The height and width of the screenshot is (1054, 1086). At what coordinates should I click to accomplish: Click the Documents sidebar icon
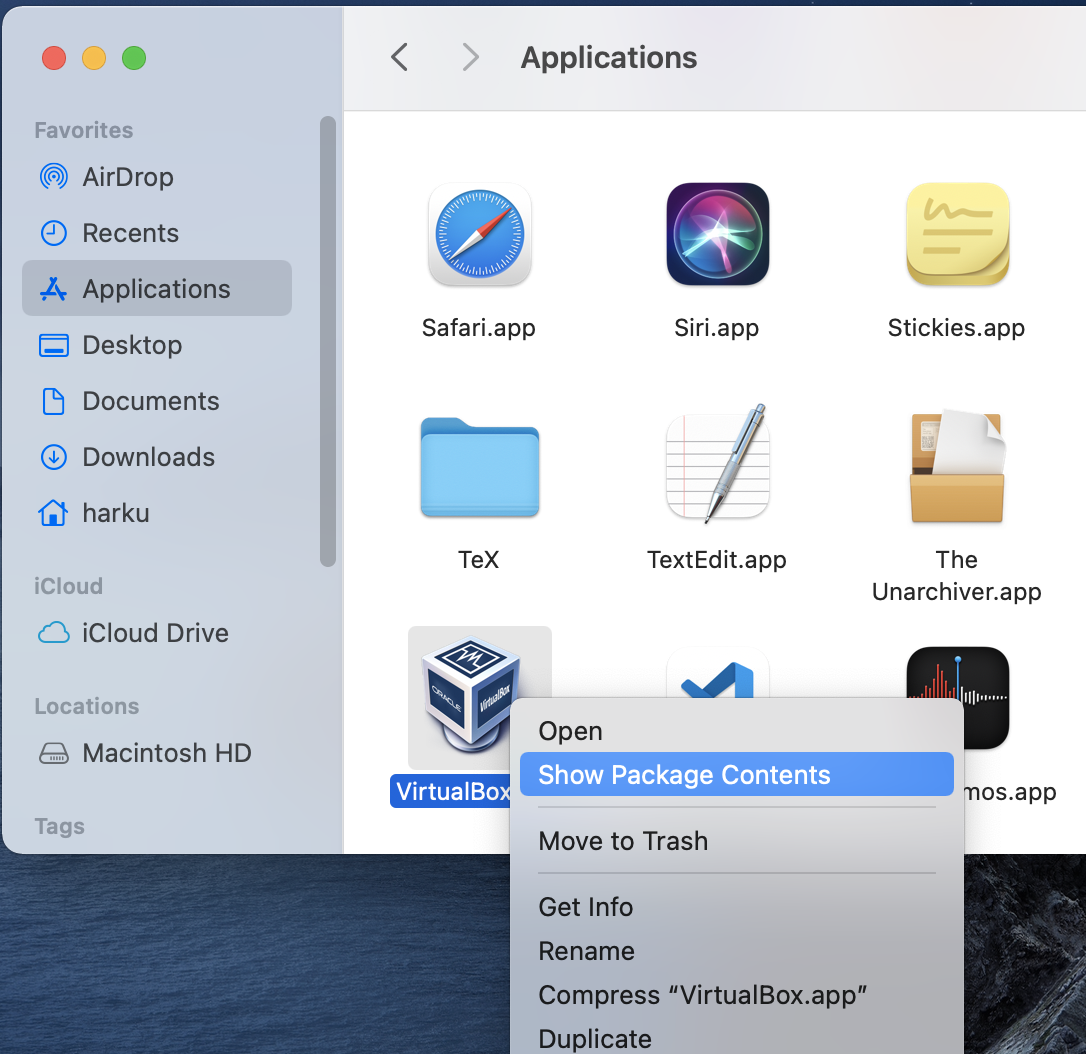click(53, 401)
